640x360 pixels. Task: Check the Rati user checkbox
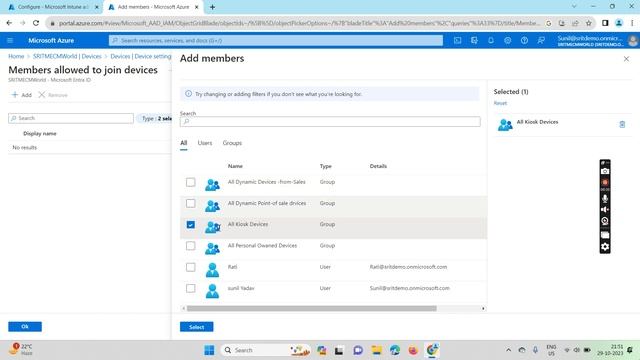(x=191, y=267)
